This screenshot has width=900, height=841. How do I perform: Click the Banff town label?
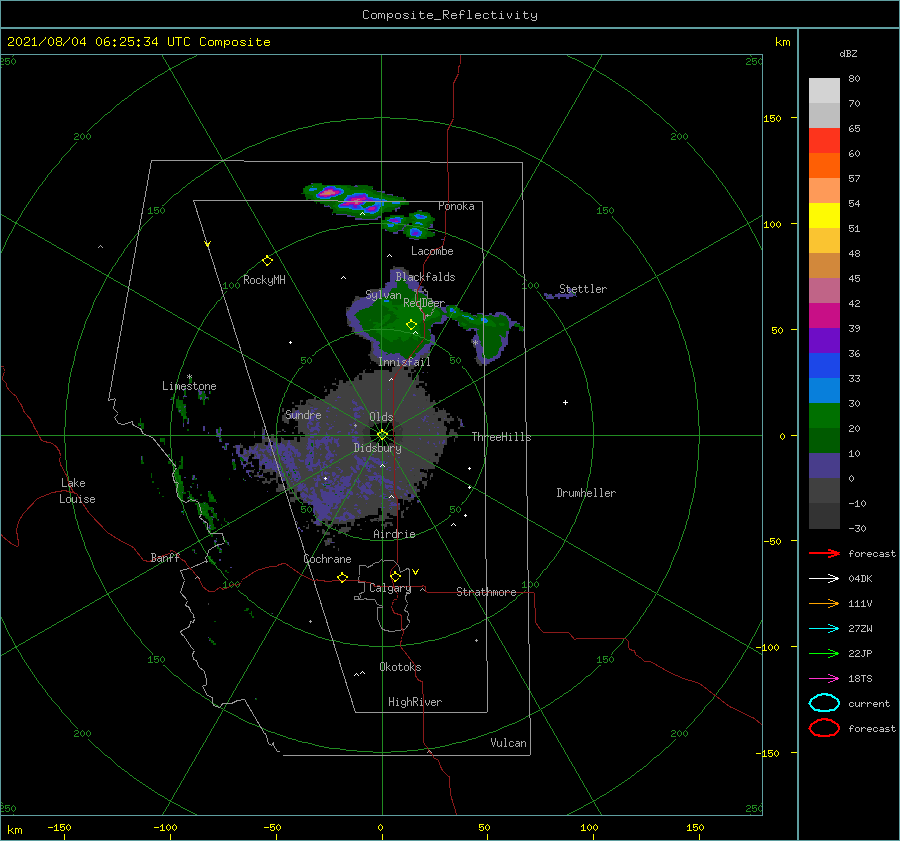(x=165, y=557)
